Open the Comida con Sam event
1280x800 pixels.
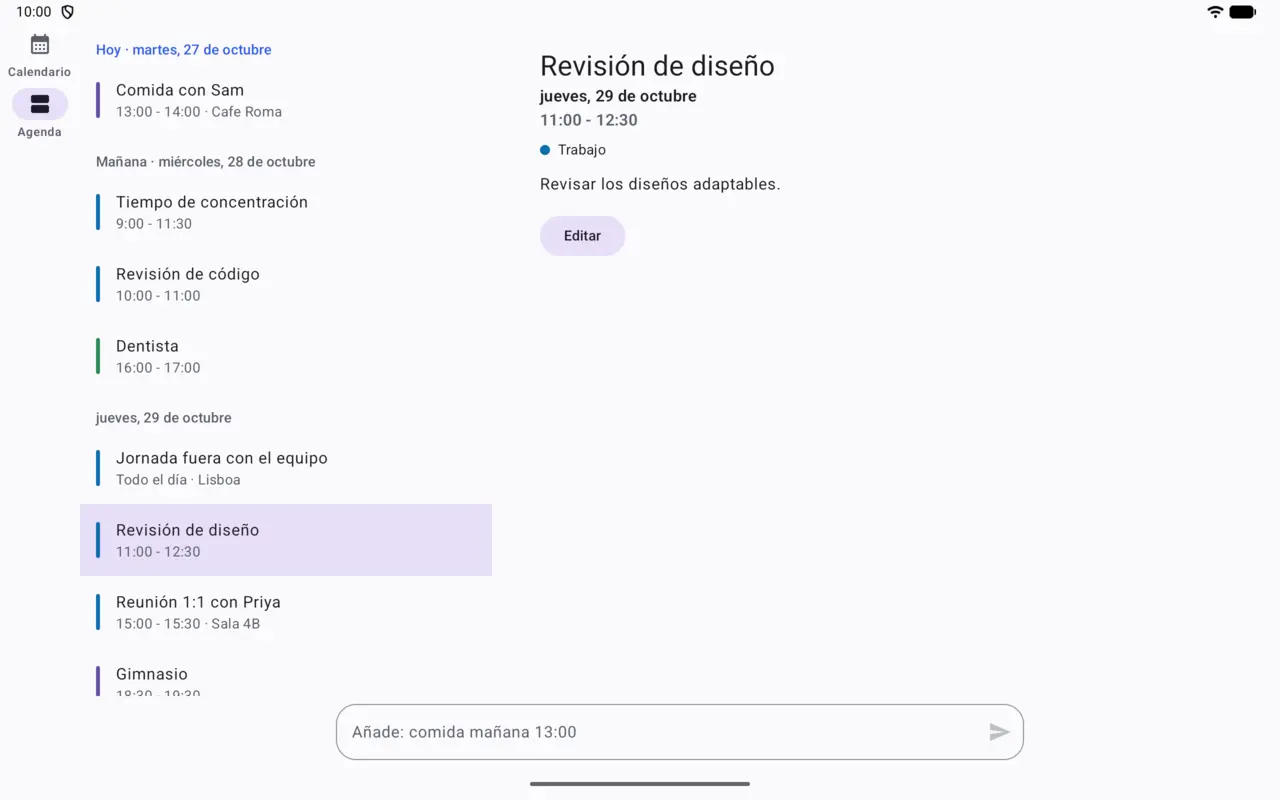[x=286, y=100]
